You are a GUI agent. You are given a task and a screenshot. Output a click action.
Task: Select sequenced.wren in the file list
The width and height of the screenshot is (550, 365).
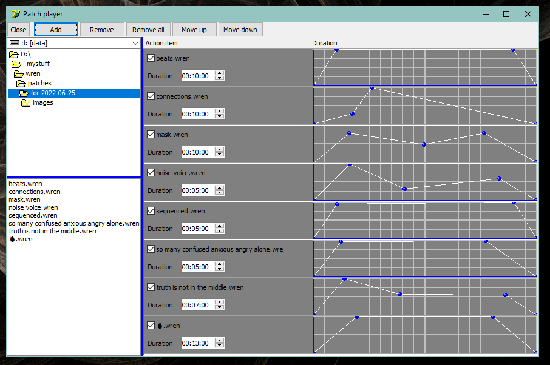coord(33,216)
